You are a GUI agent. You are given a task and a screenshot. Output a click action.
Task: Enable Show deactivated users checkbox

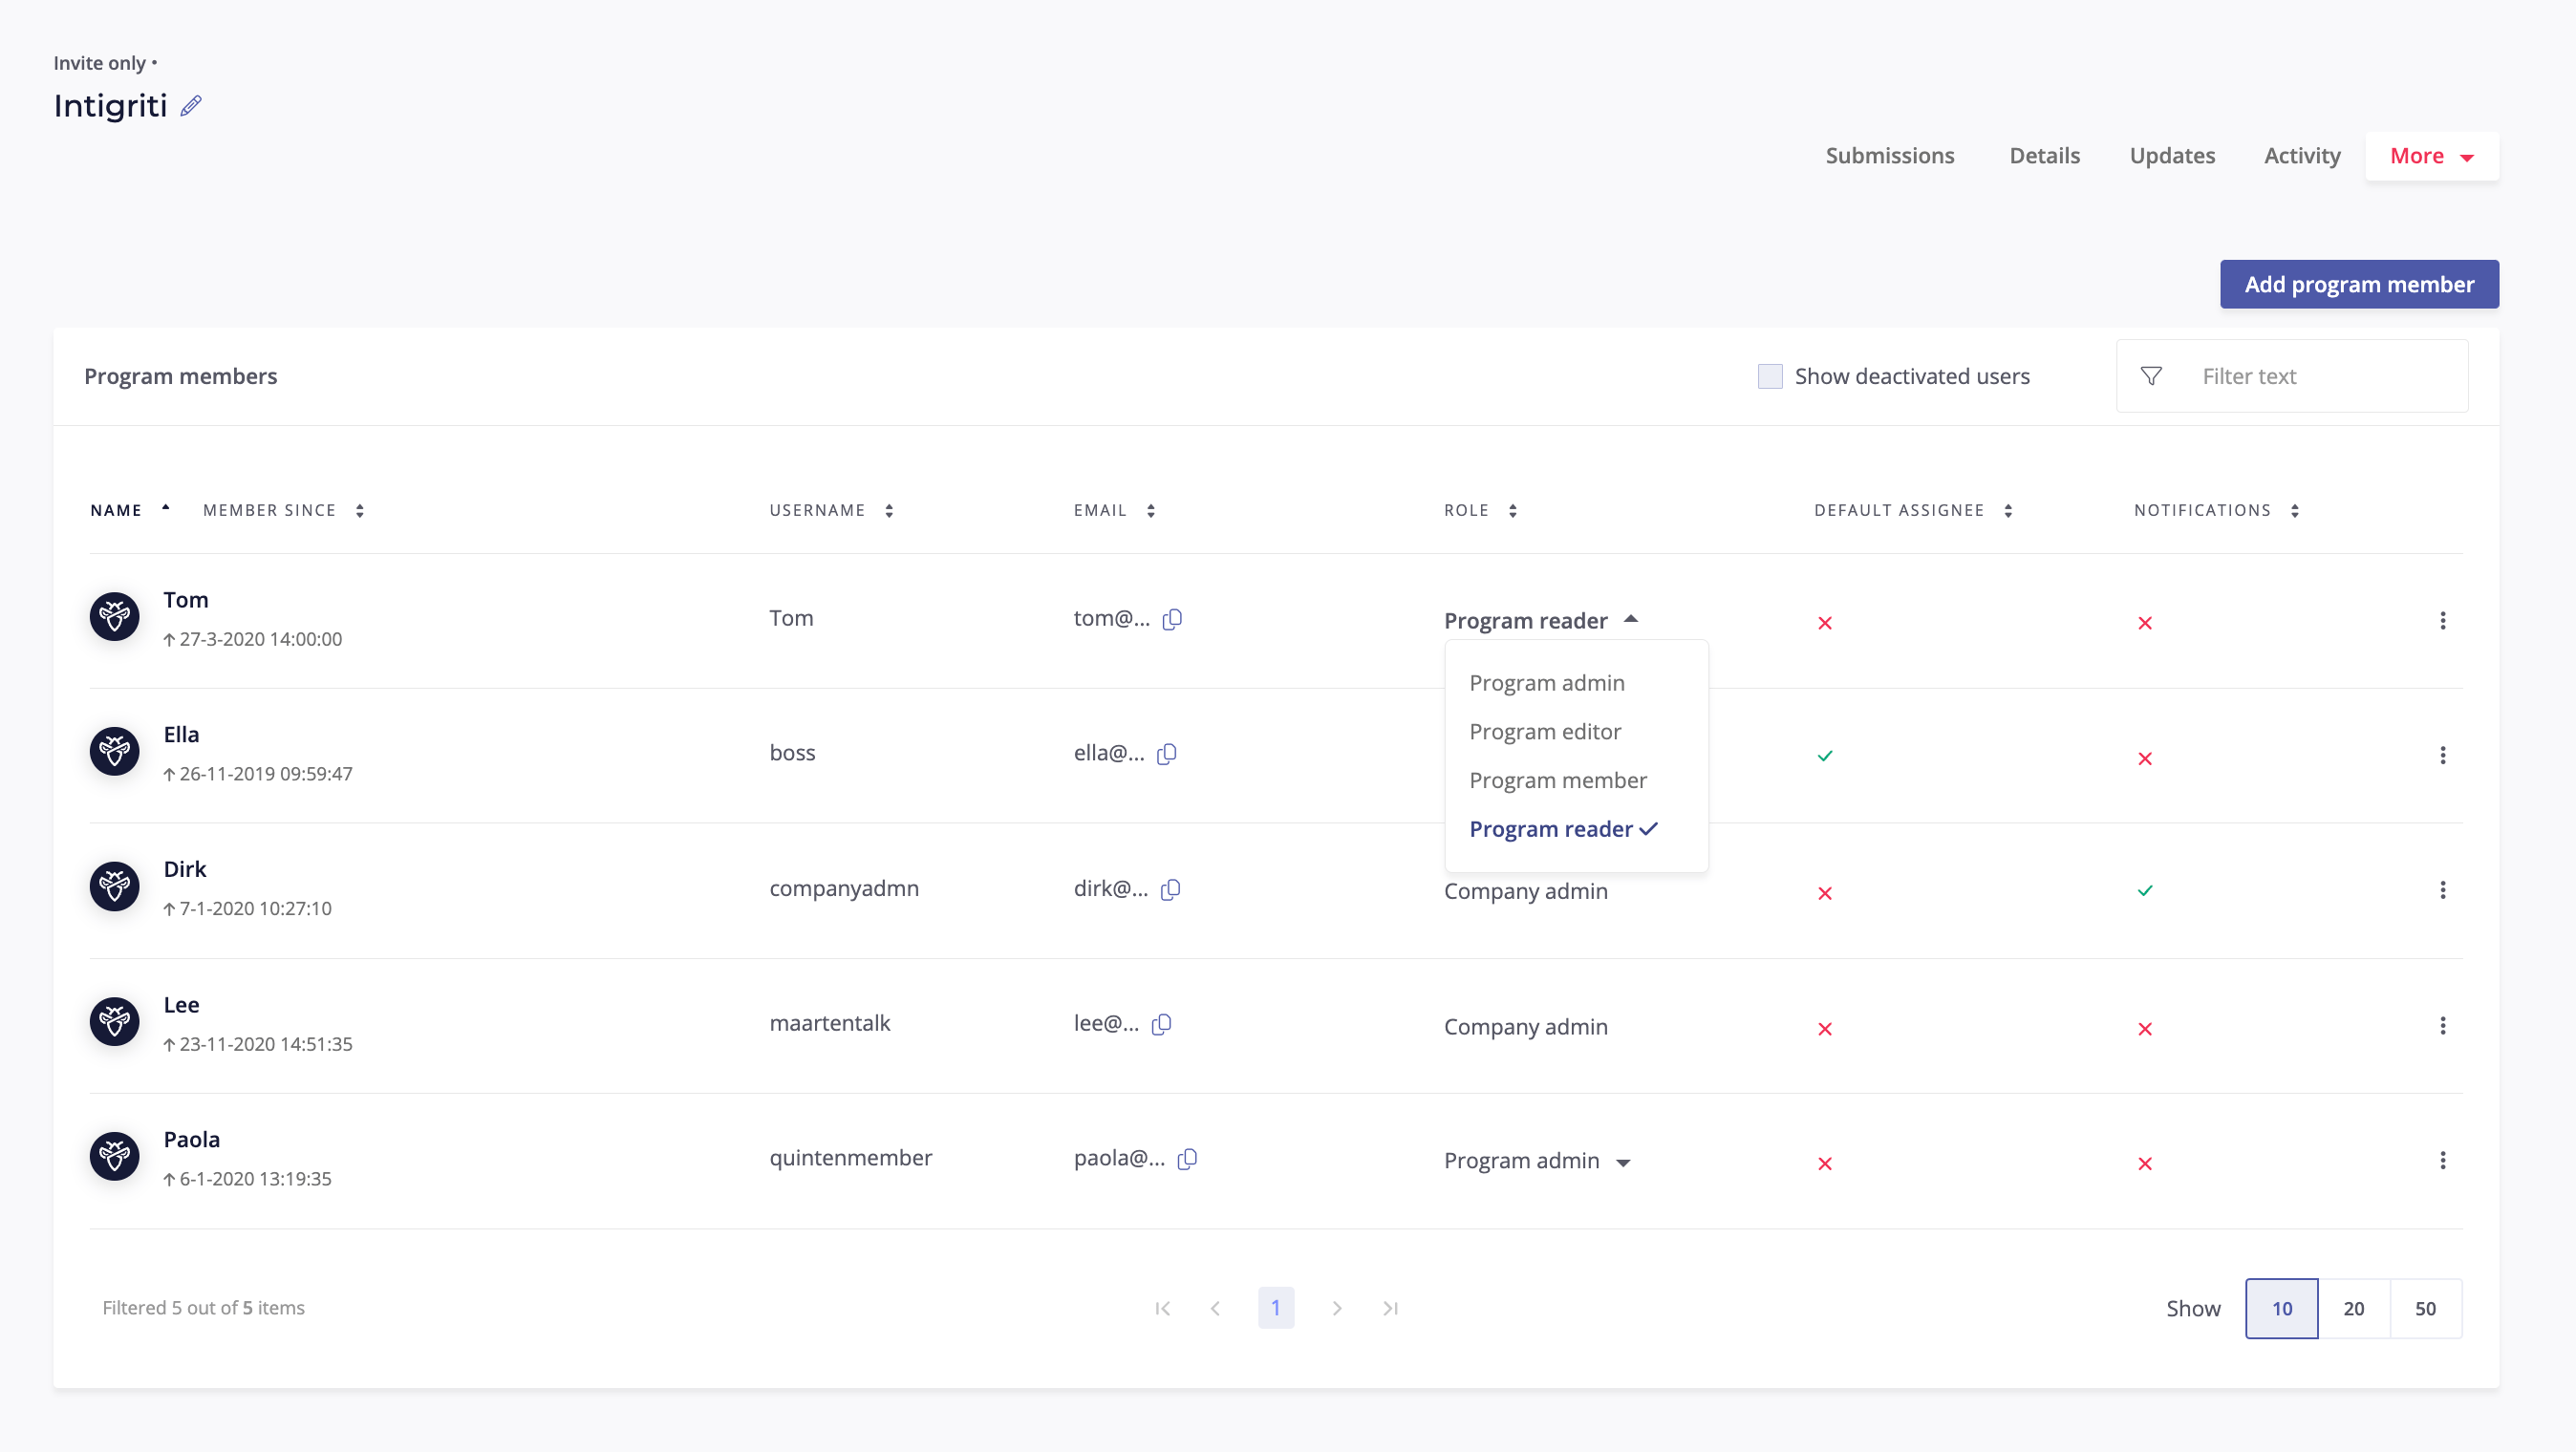(x=1770, y=376)
